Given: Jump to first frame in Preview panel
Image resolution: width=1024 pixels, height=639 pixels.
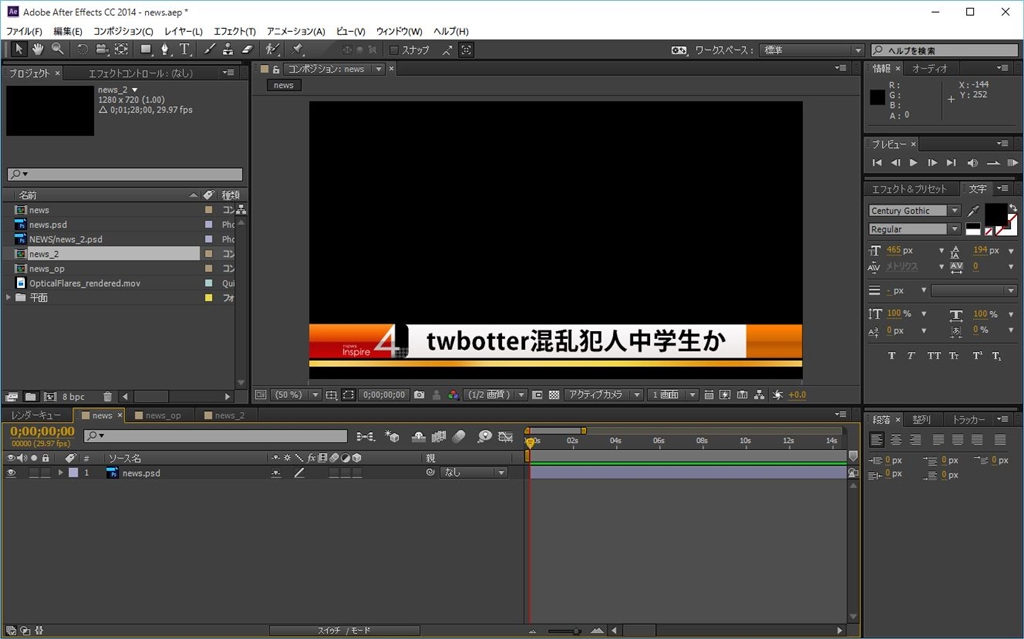Looking at the screenshot, I should pos(877,163).
